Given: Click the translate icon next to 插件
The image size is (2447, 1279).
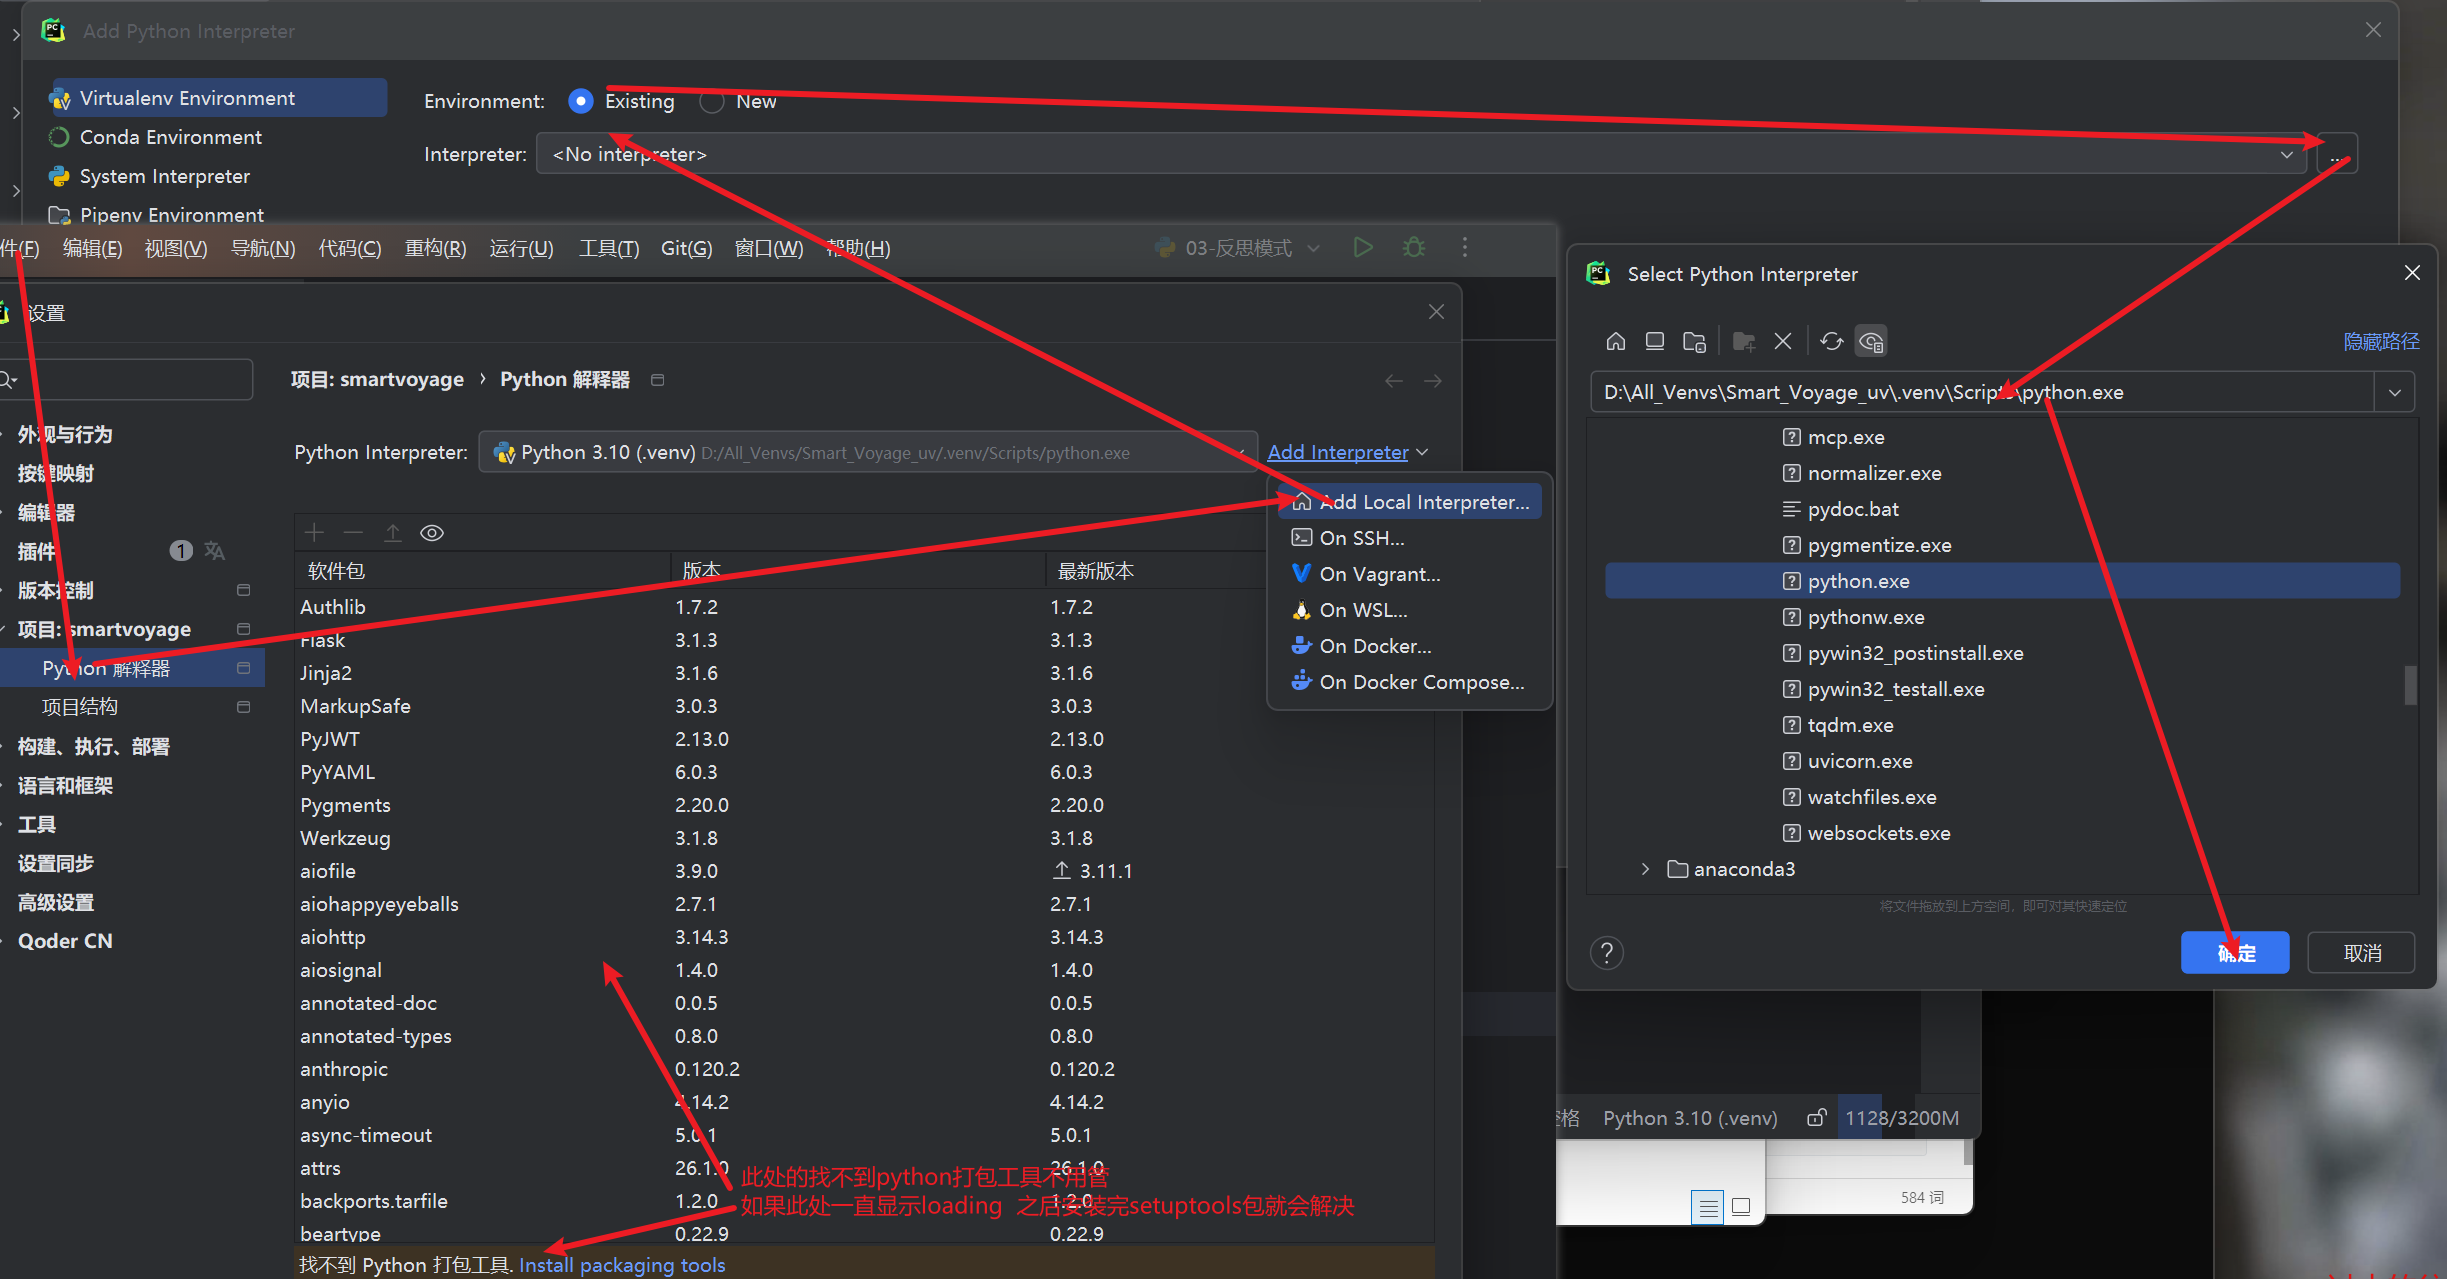Looking at the screenshot, I should (214, 551).
